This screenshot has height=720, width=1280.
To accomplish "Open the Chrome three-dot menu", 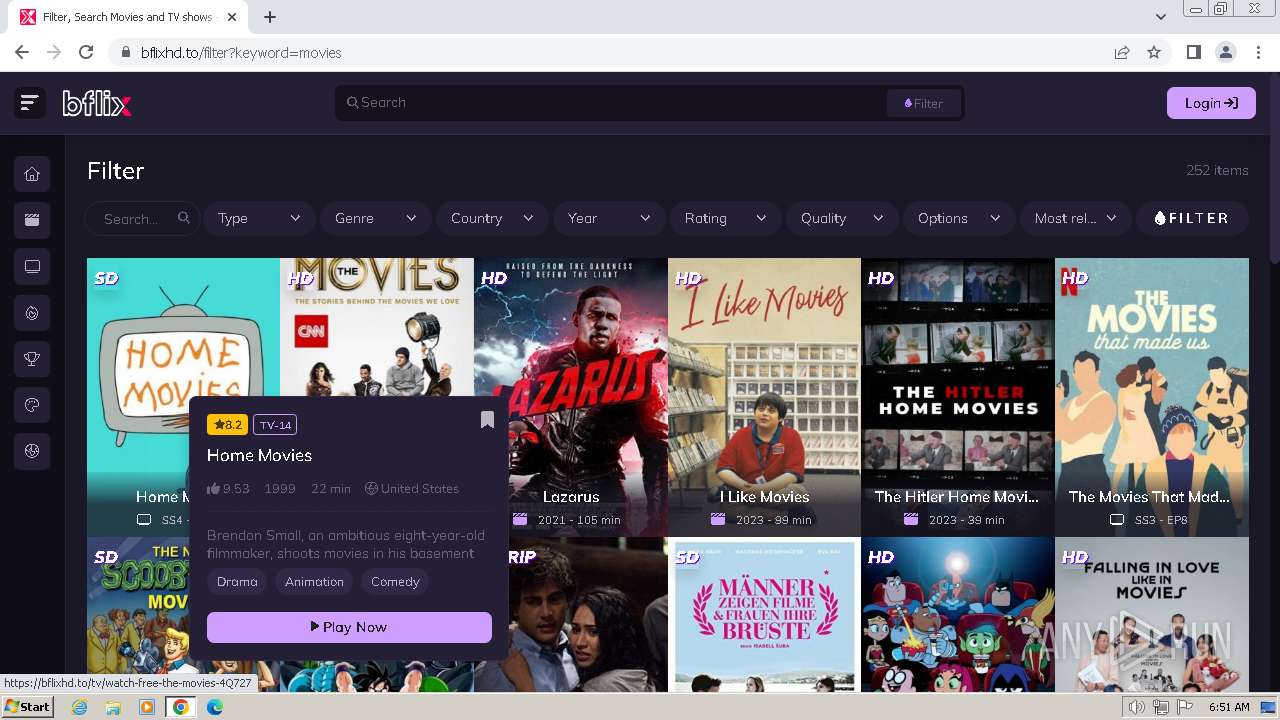I will pos(1257,52).
